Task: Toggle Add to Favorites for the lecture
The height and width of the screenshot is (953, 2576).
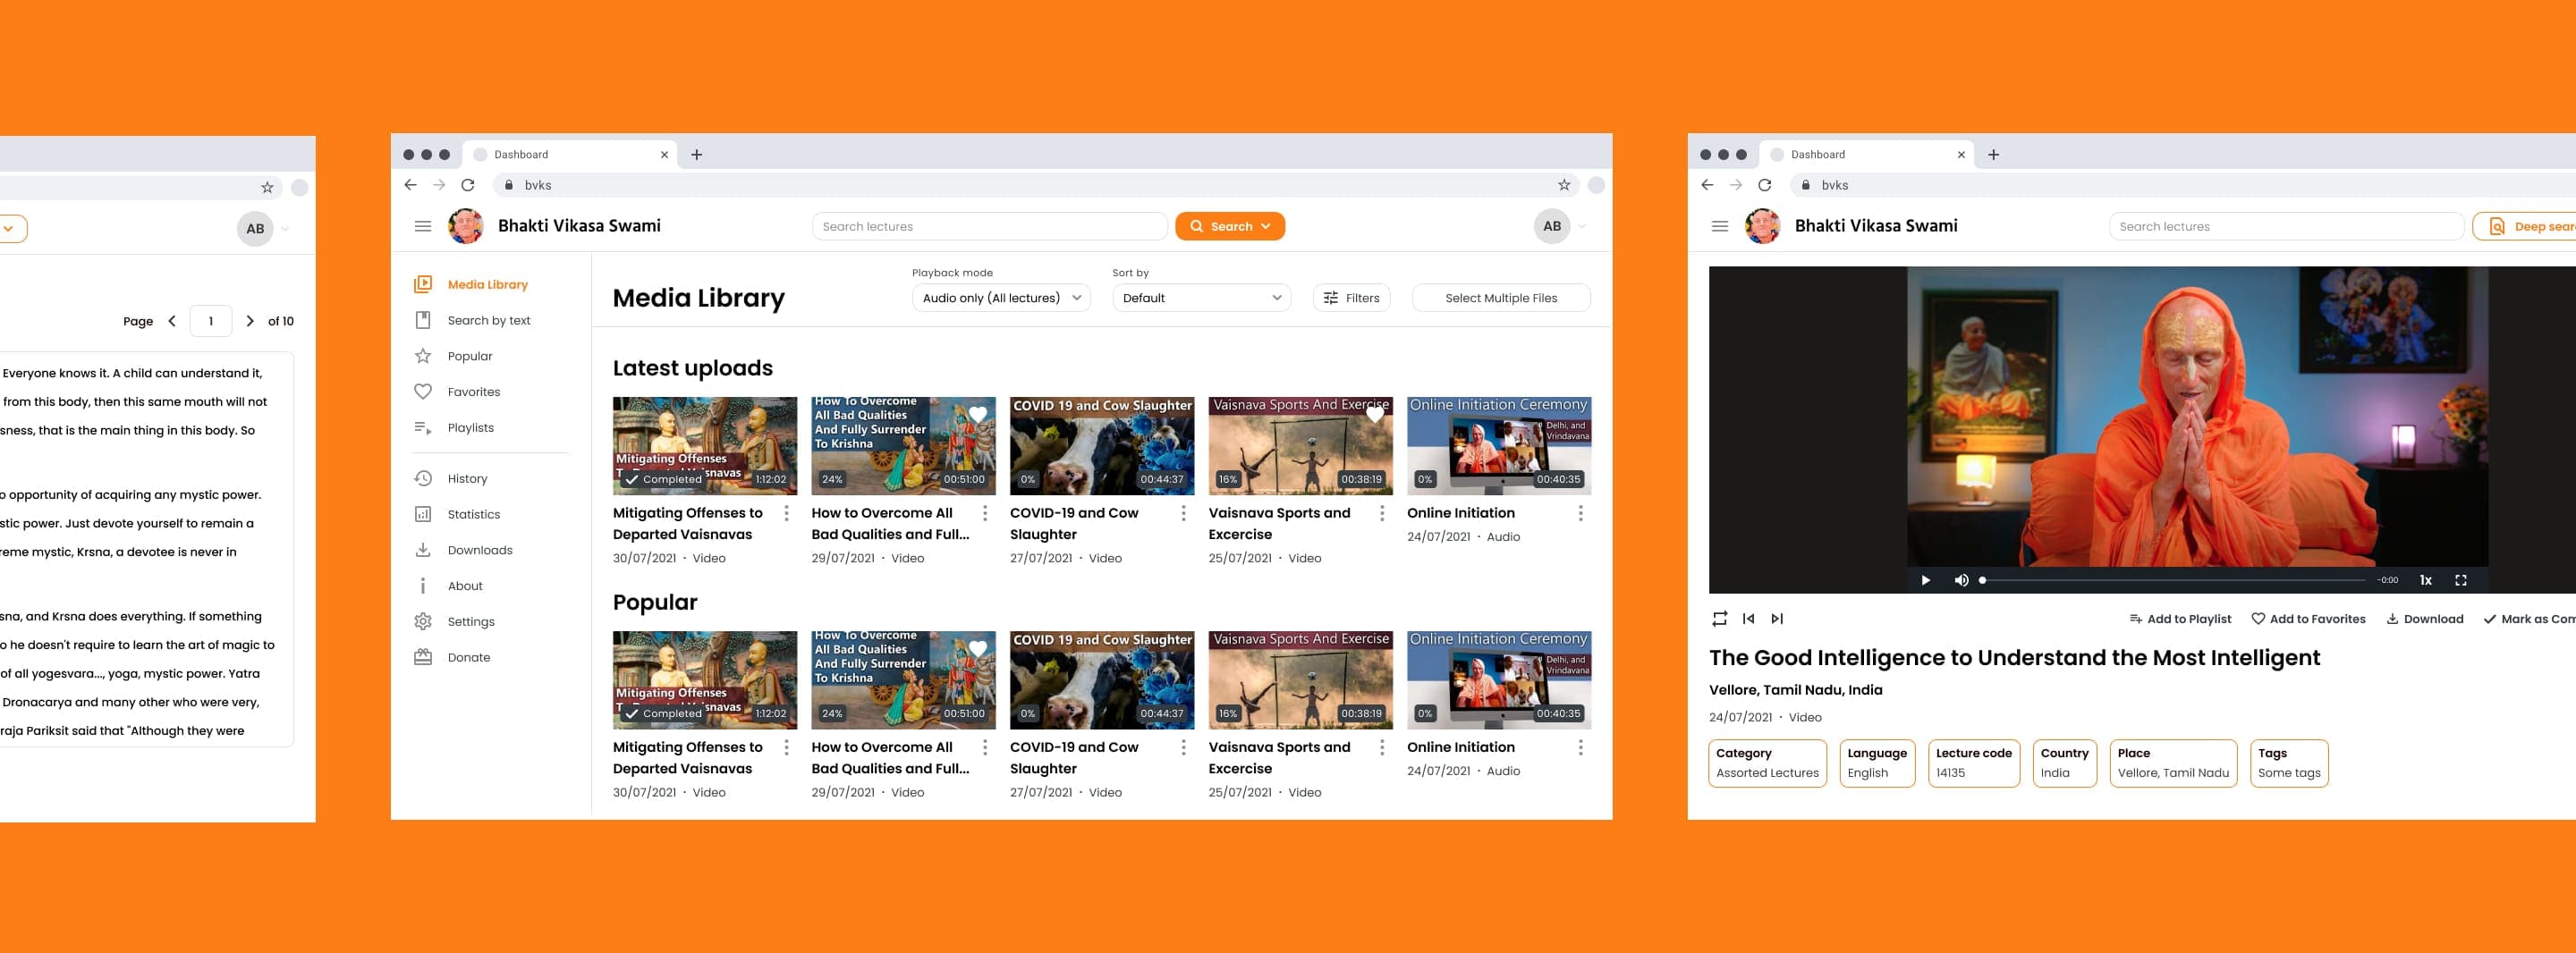Action: pyautogui.click(x=2308, y=619)
